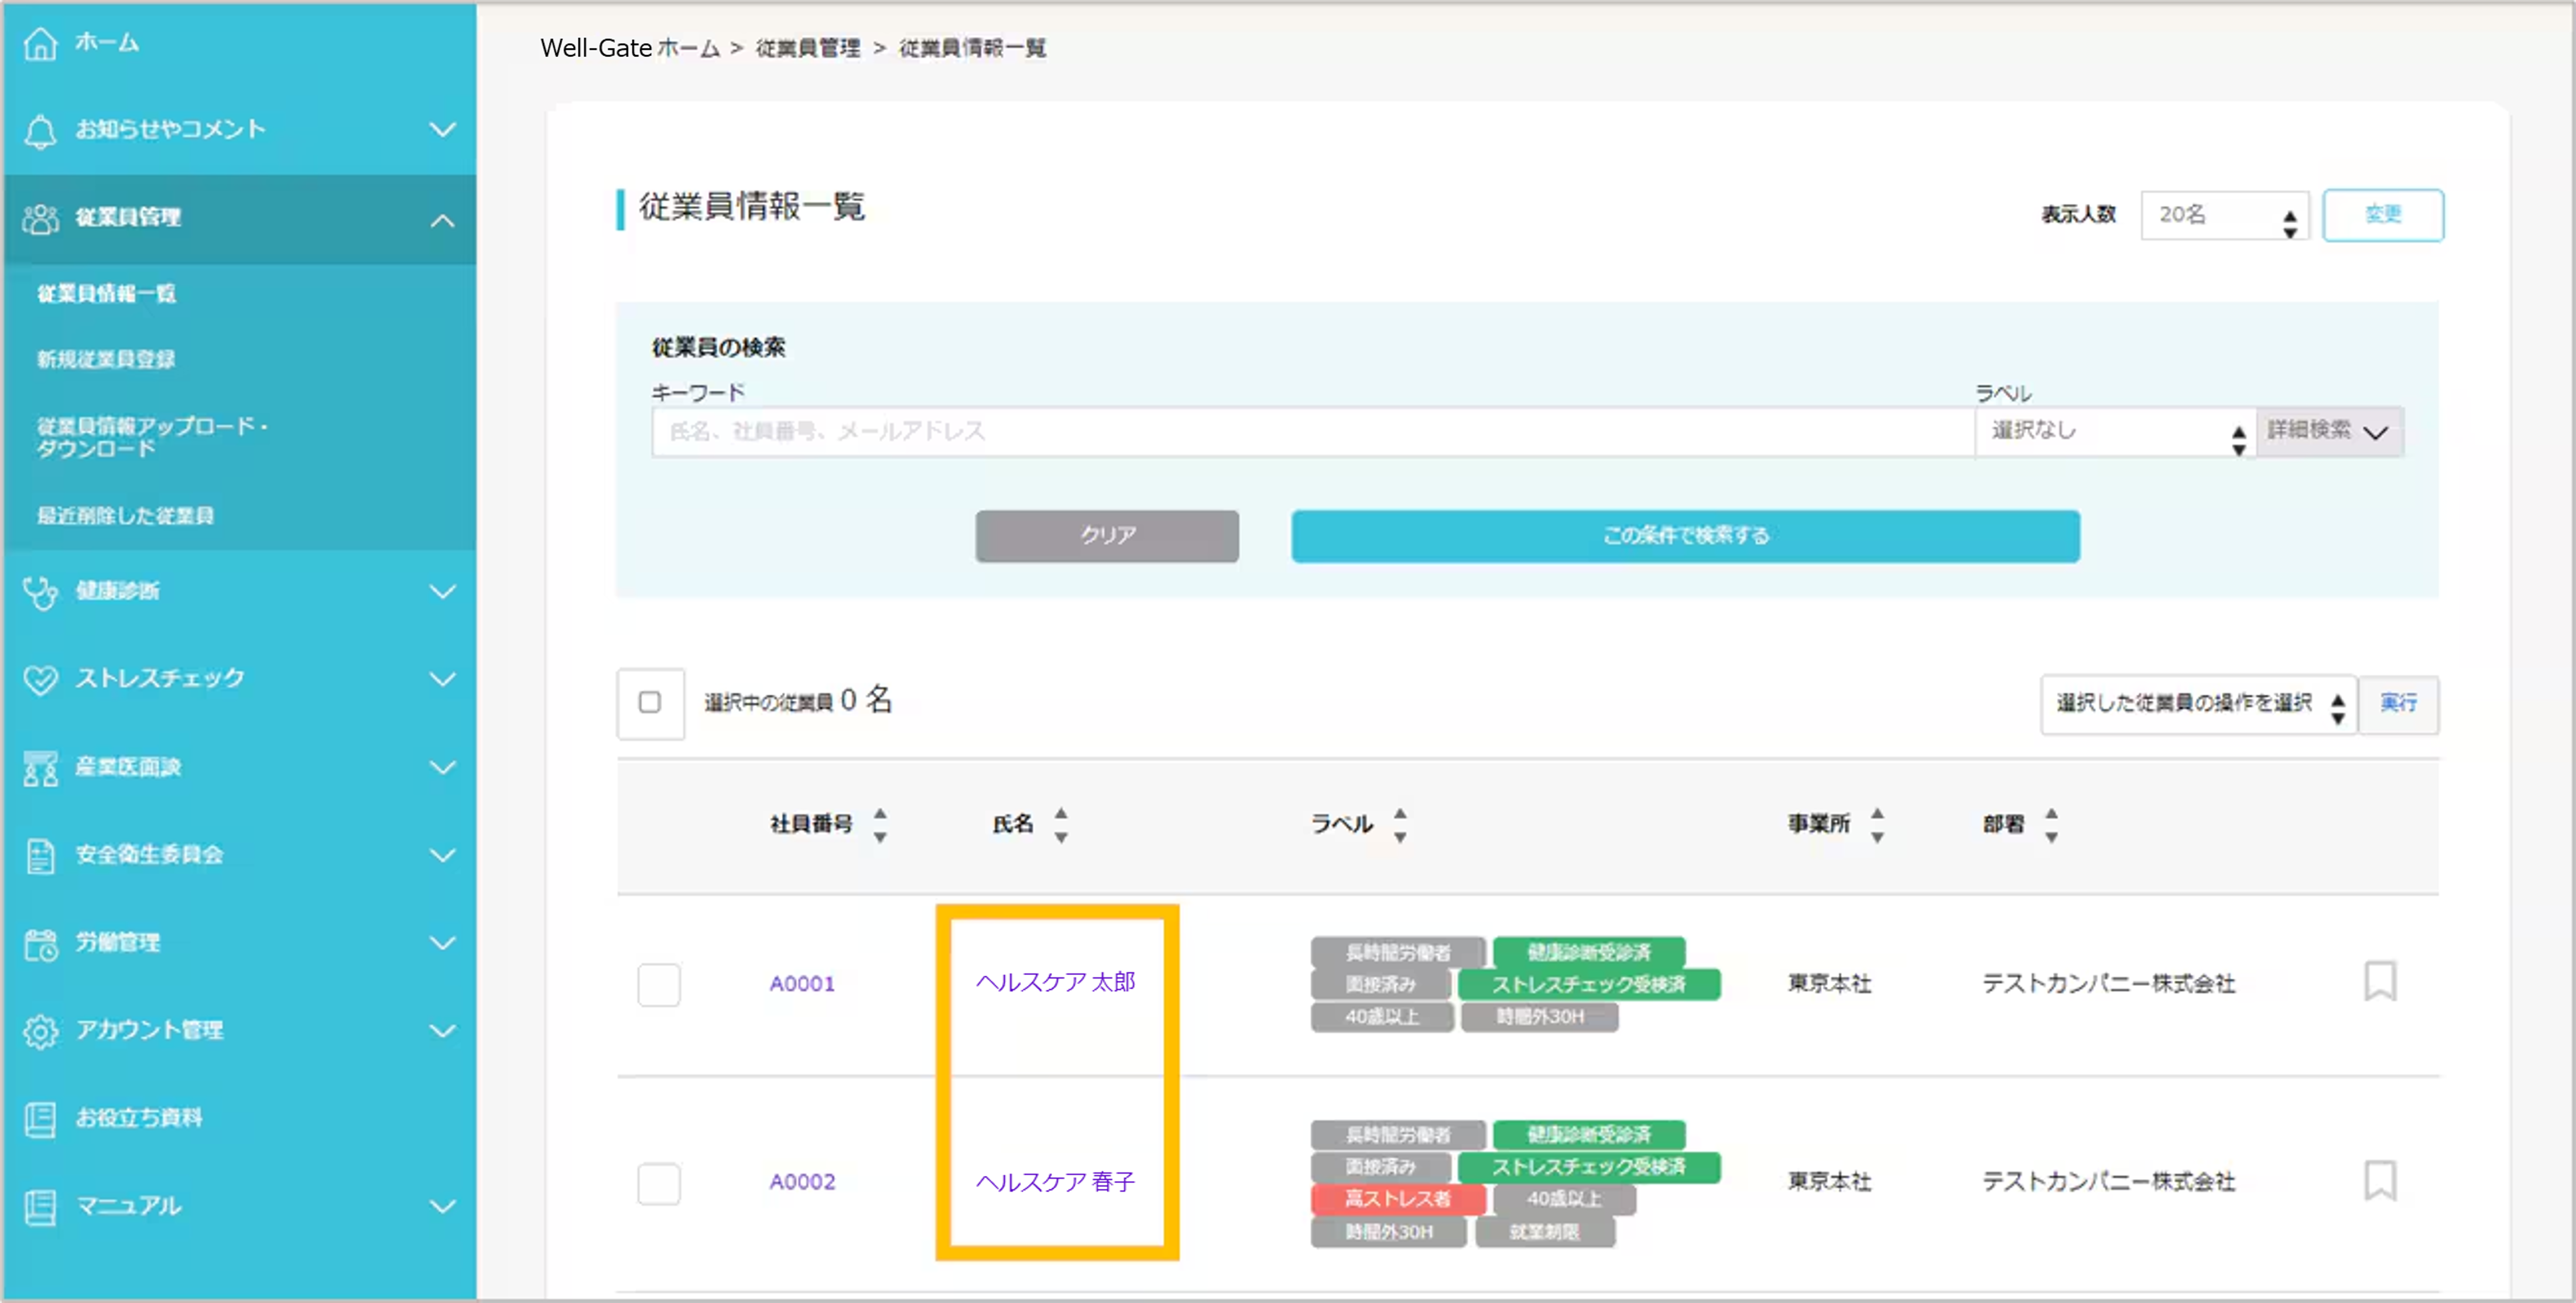Click the この条件で検索する search button
This screenshot has height=1303, width=2576.
[x=1685, y=536]
